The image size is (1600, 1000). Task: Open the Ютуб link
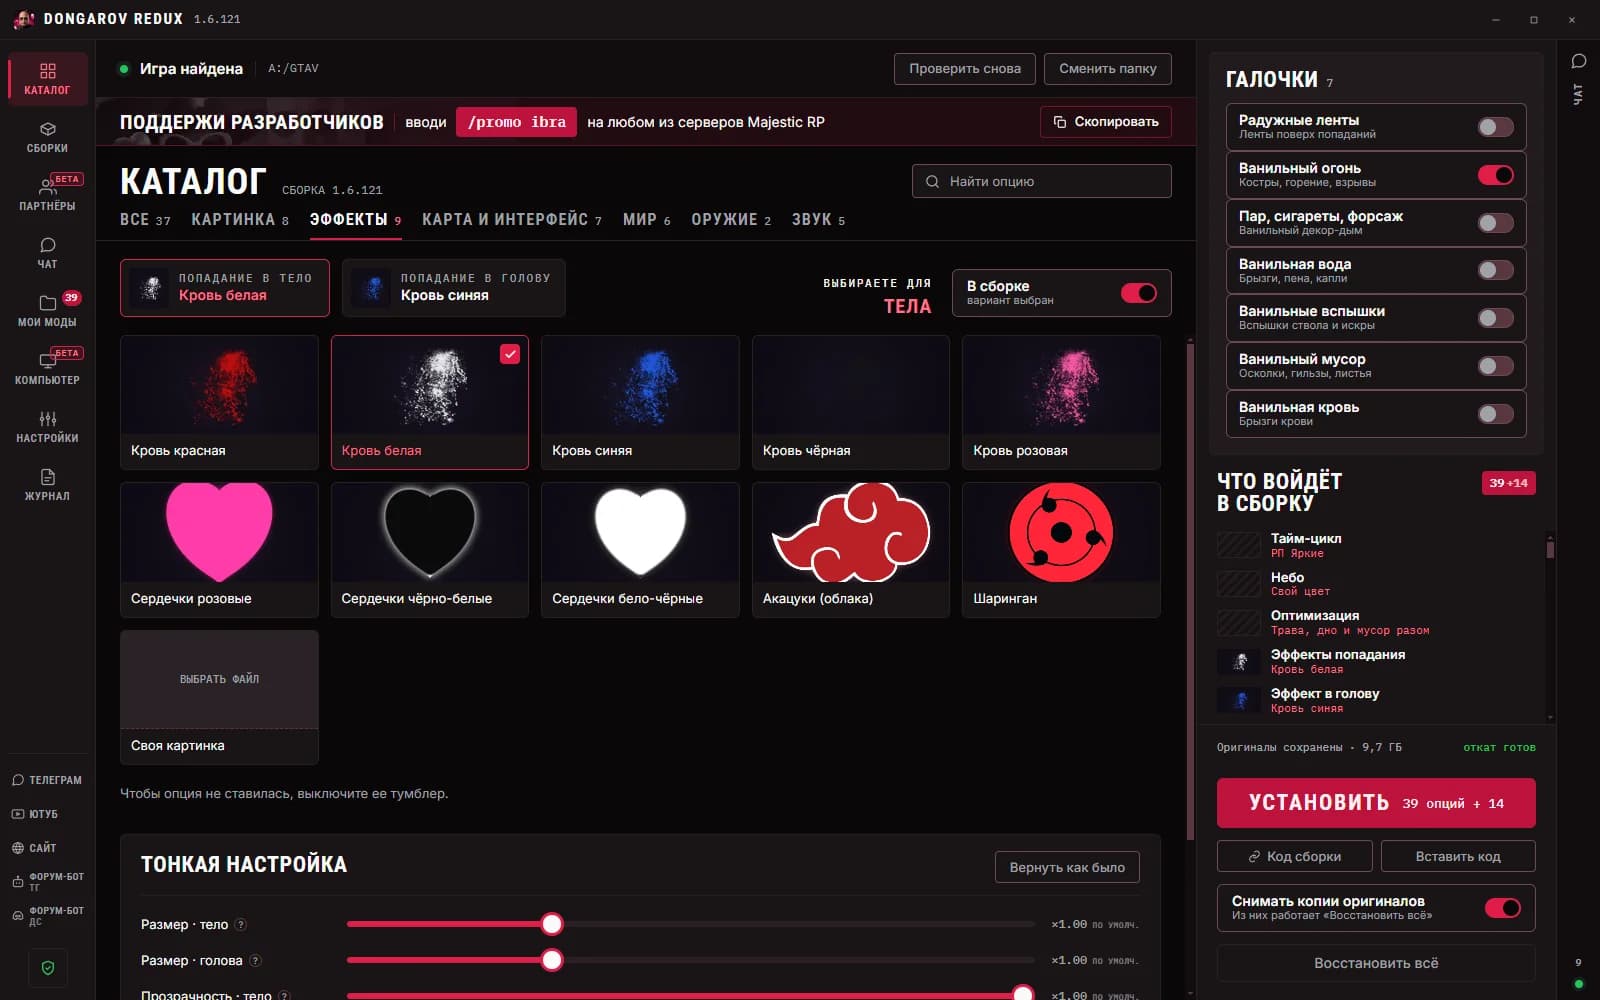tap(47, 814)
